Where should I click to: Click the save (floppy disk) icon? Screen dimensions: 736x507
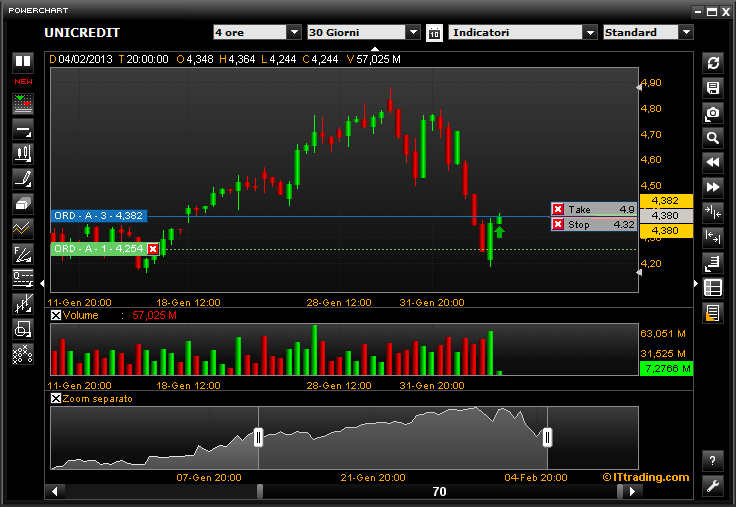pyautogui.click(x=712, y=88)
